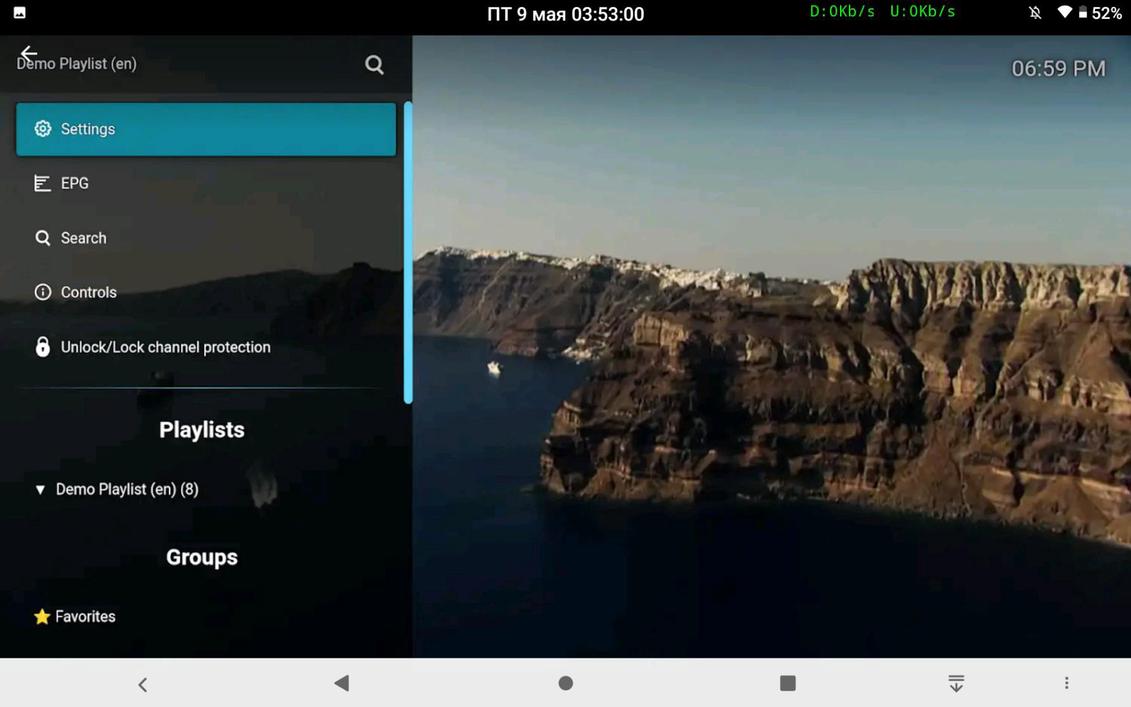
Task: Select the magnifier Search icon in sidebar
Action: click(x=42, y=237)
